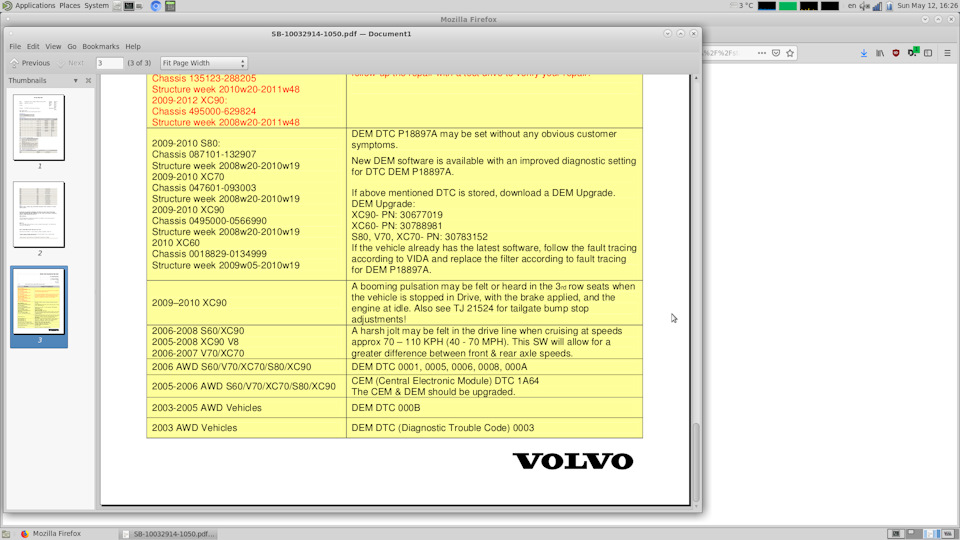This screenshot has width=960, height=540.
Task: Open the calculator launcher in top panel
Action: (x=170, y=6)
